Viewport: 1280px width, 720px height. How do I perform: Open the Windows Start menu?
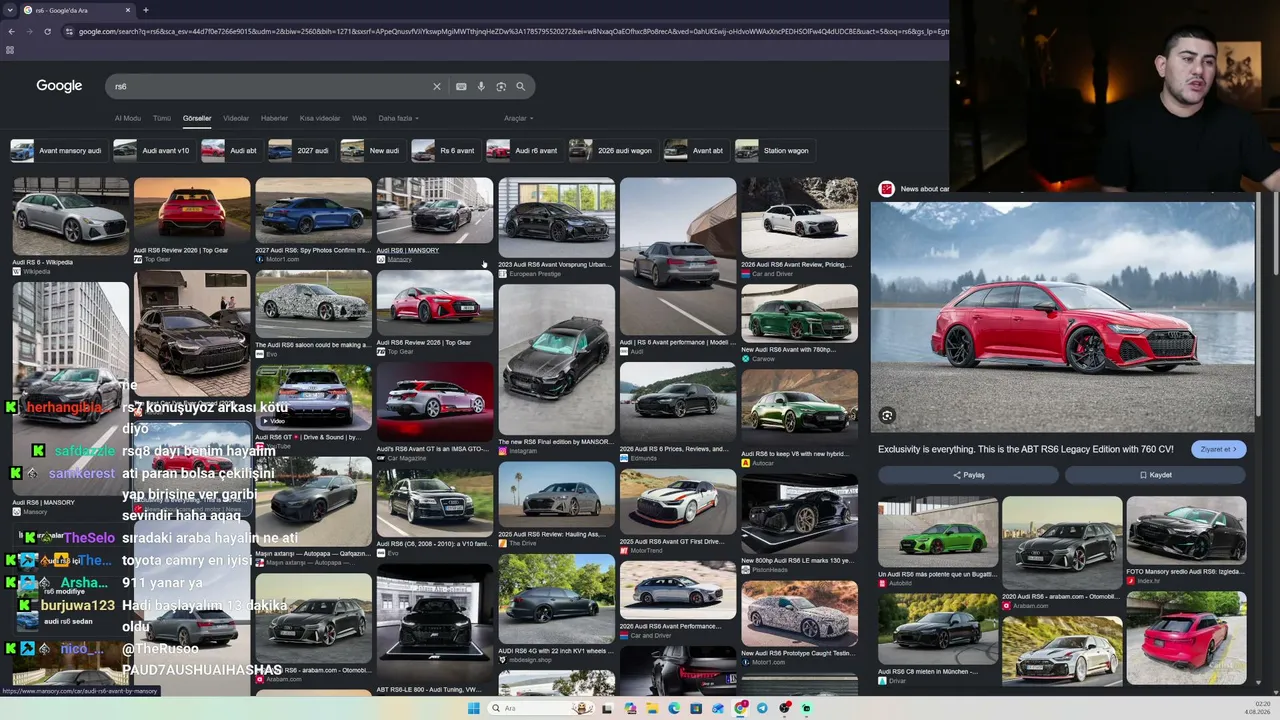tap(473, 708)
